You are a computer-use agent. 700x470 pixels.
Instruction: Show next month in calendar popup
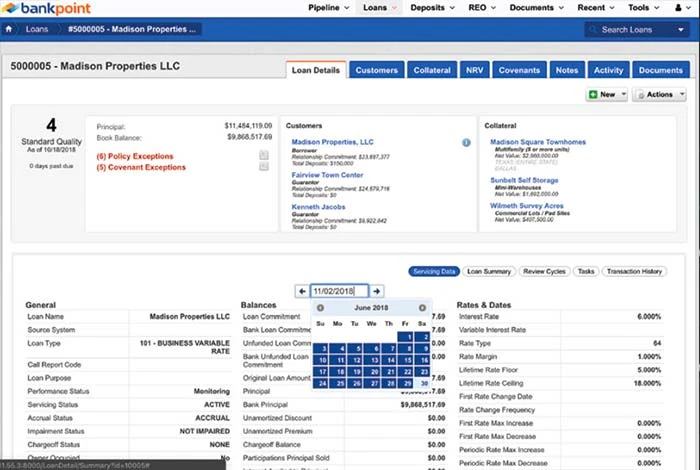click(422, 308)
